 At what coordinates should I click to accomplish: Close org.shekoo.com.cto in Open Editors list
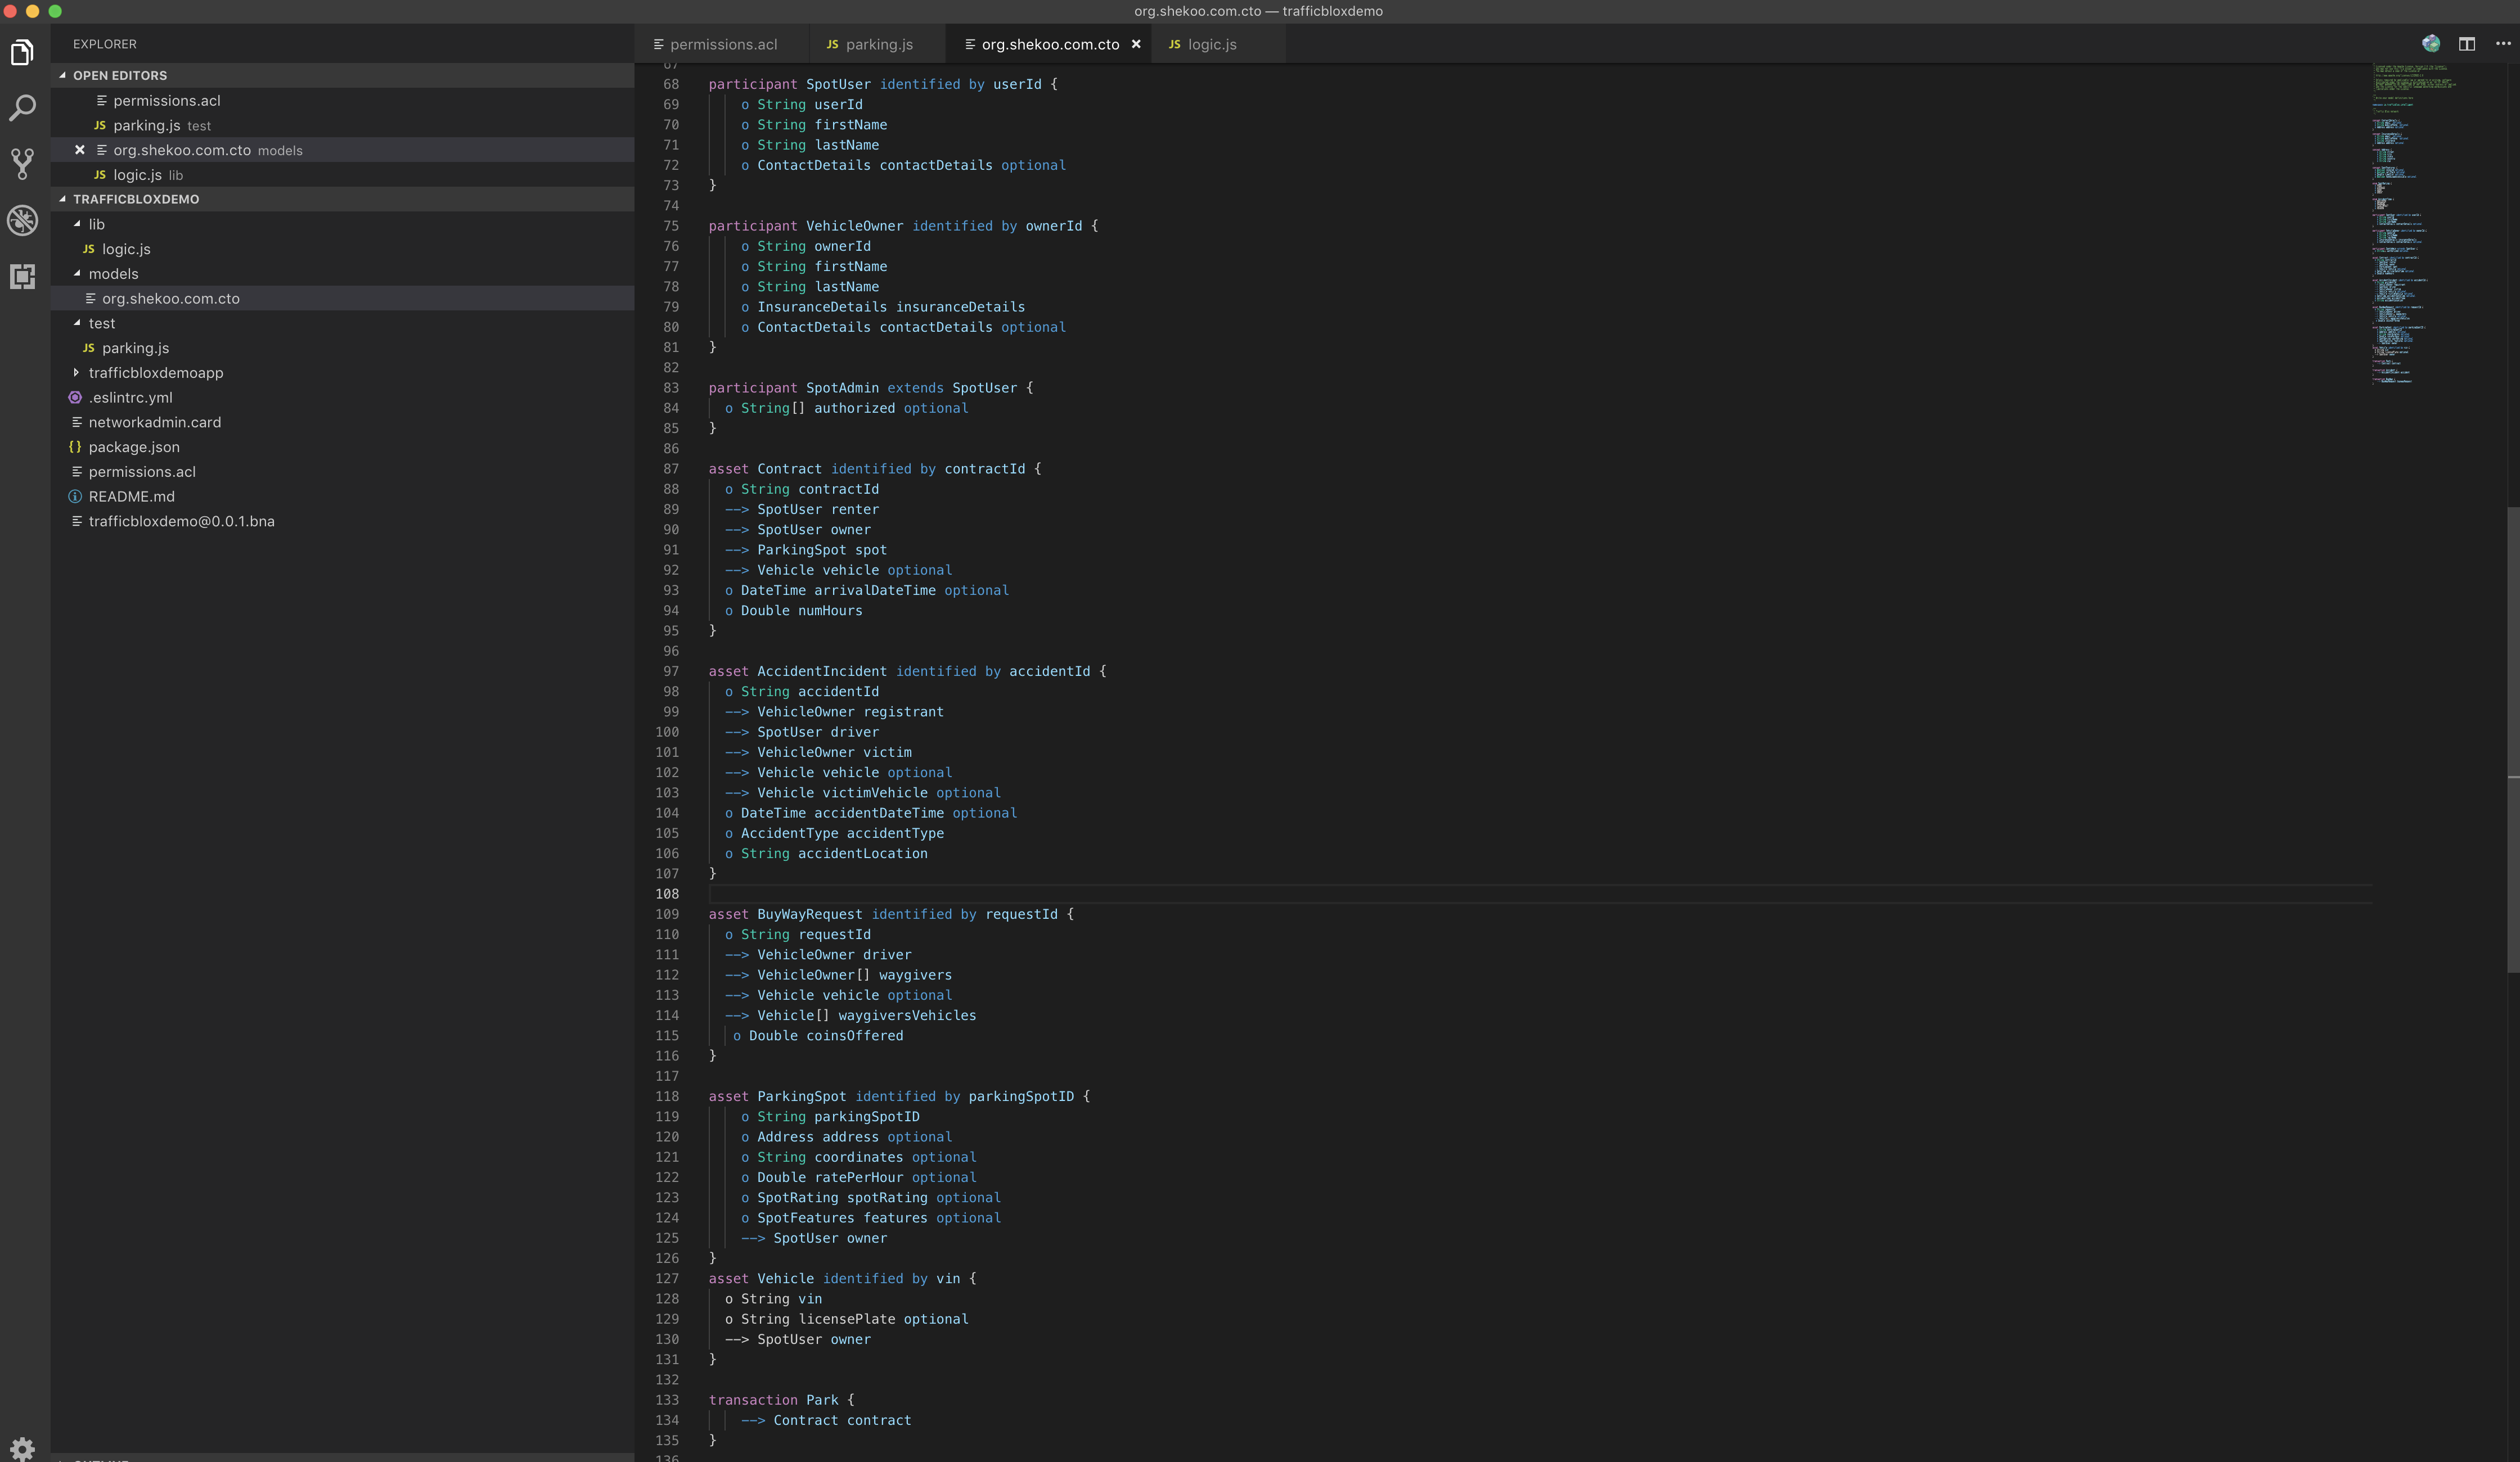[x=80, y=150]
